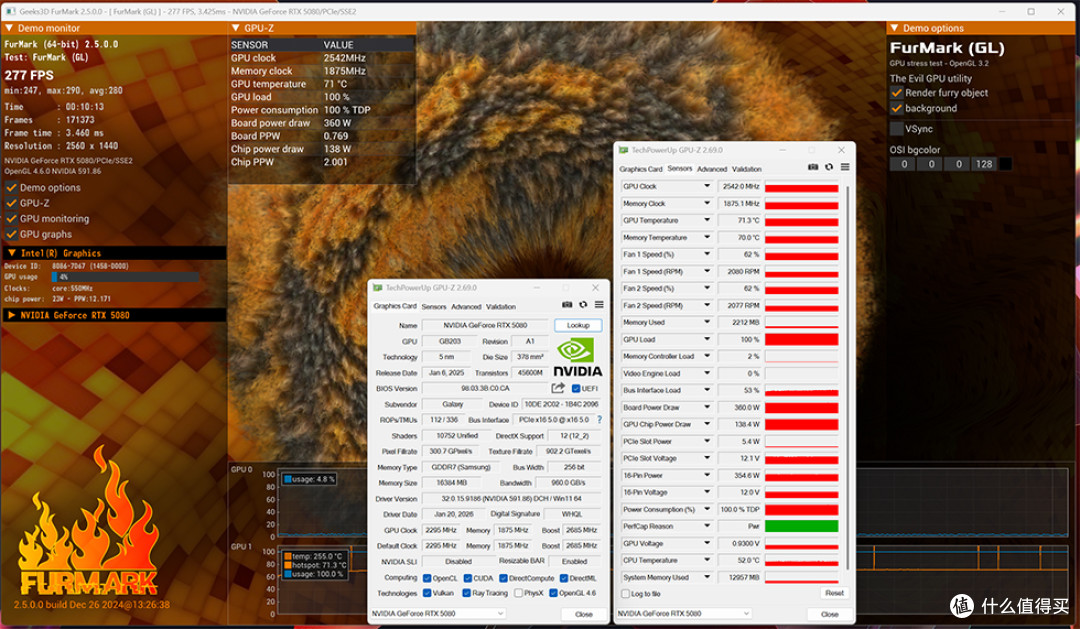
Task: Open GPU selector dropdown in Sensors window
Action: [684, 613]
